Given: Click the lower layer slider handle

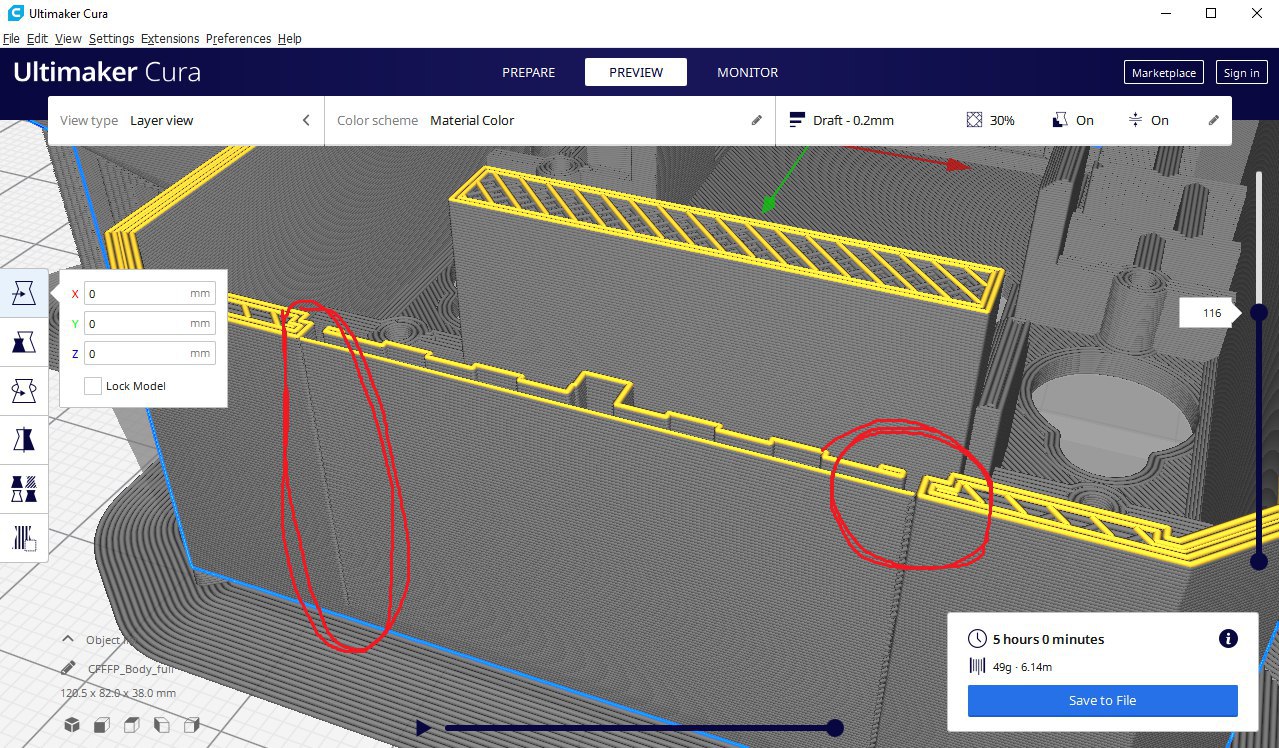Looking at the screenshot, I should (1259, 561).
